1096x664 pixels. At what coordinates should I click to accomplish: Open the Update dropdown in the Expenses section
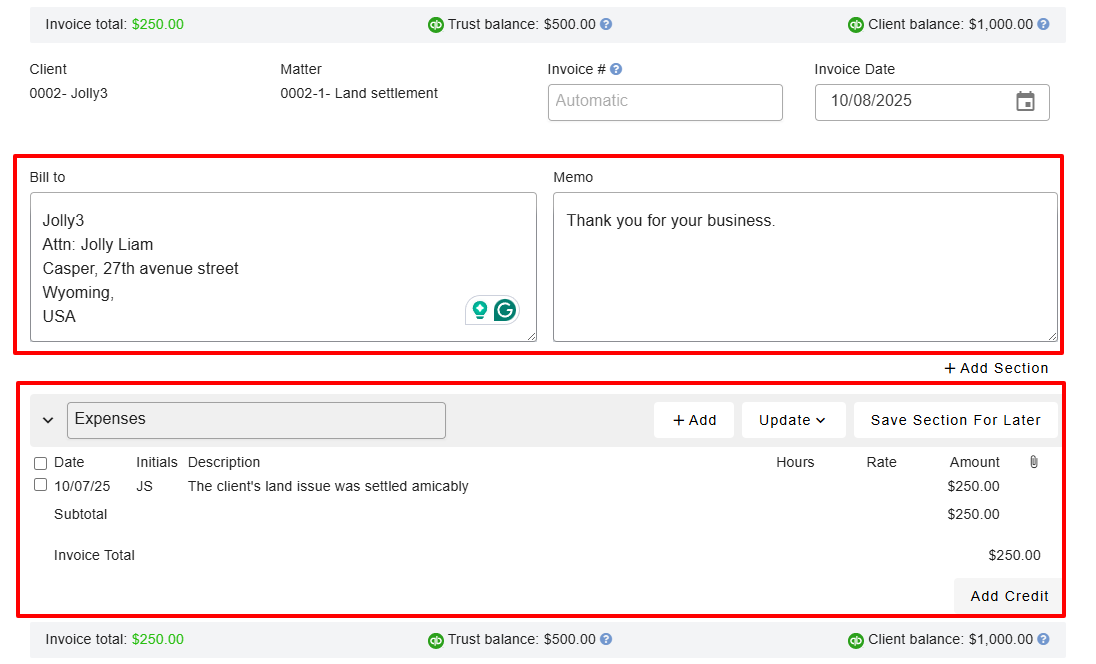pyautogui.click(x=793, y=420)
